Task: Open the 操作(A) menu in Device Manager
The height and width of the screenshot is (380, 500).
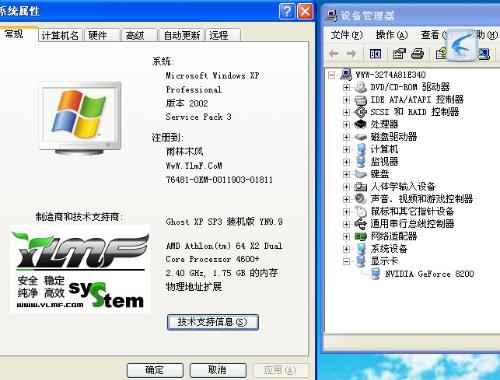Action: pyautogui.click(x=391, y=35)
